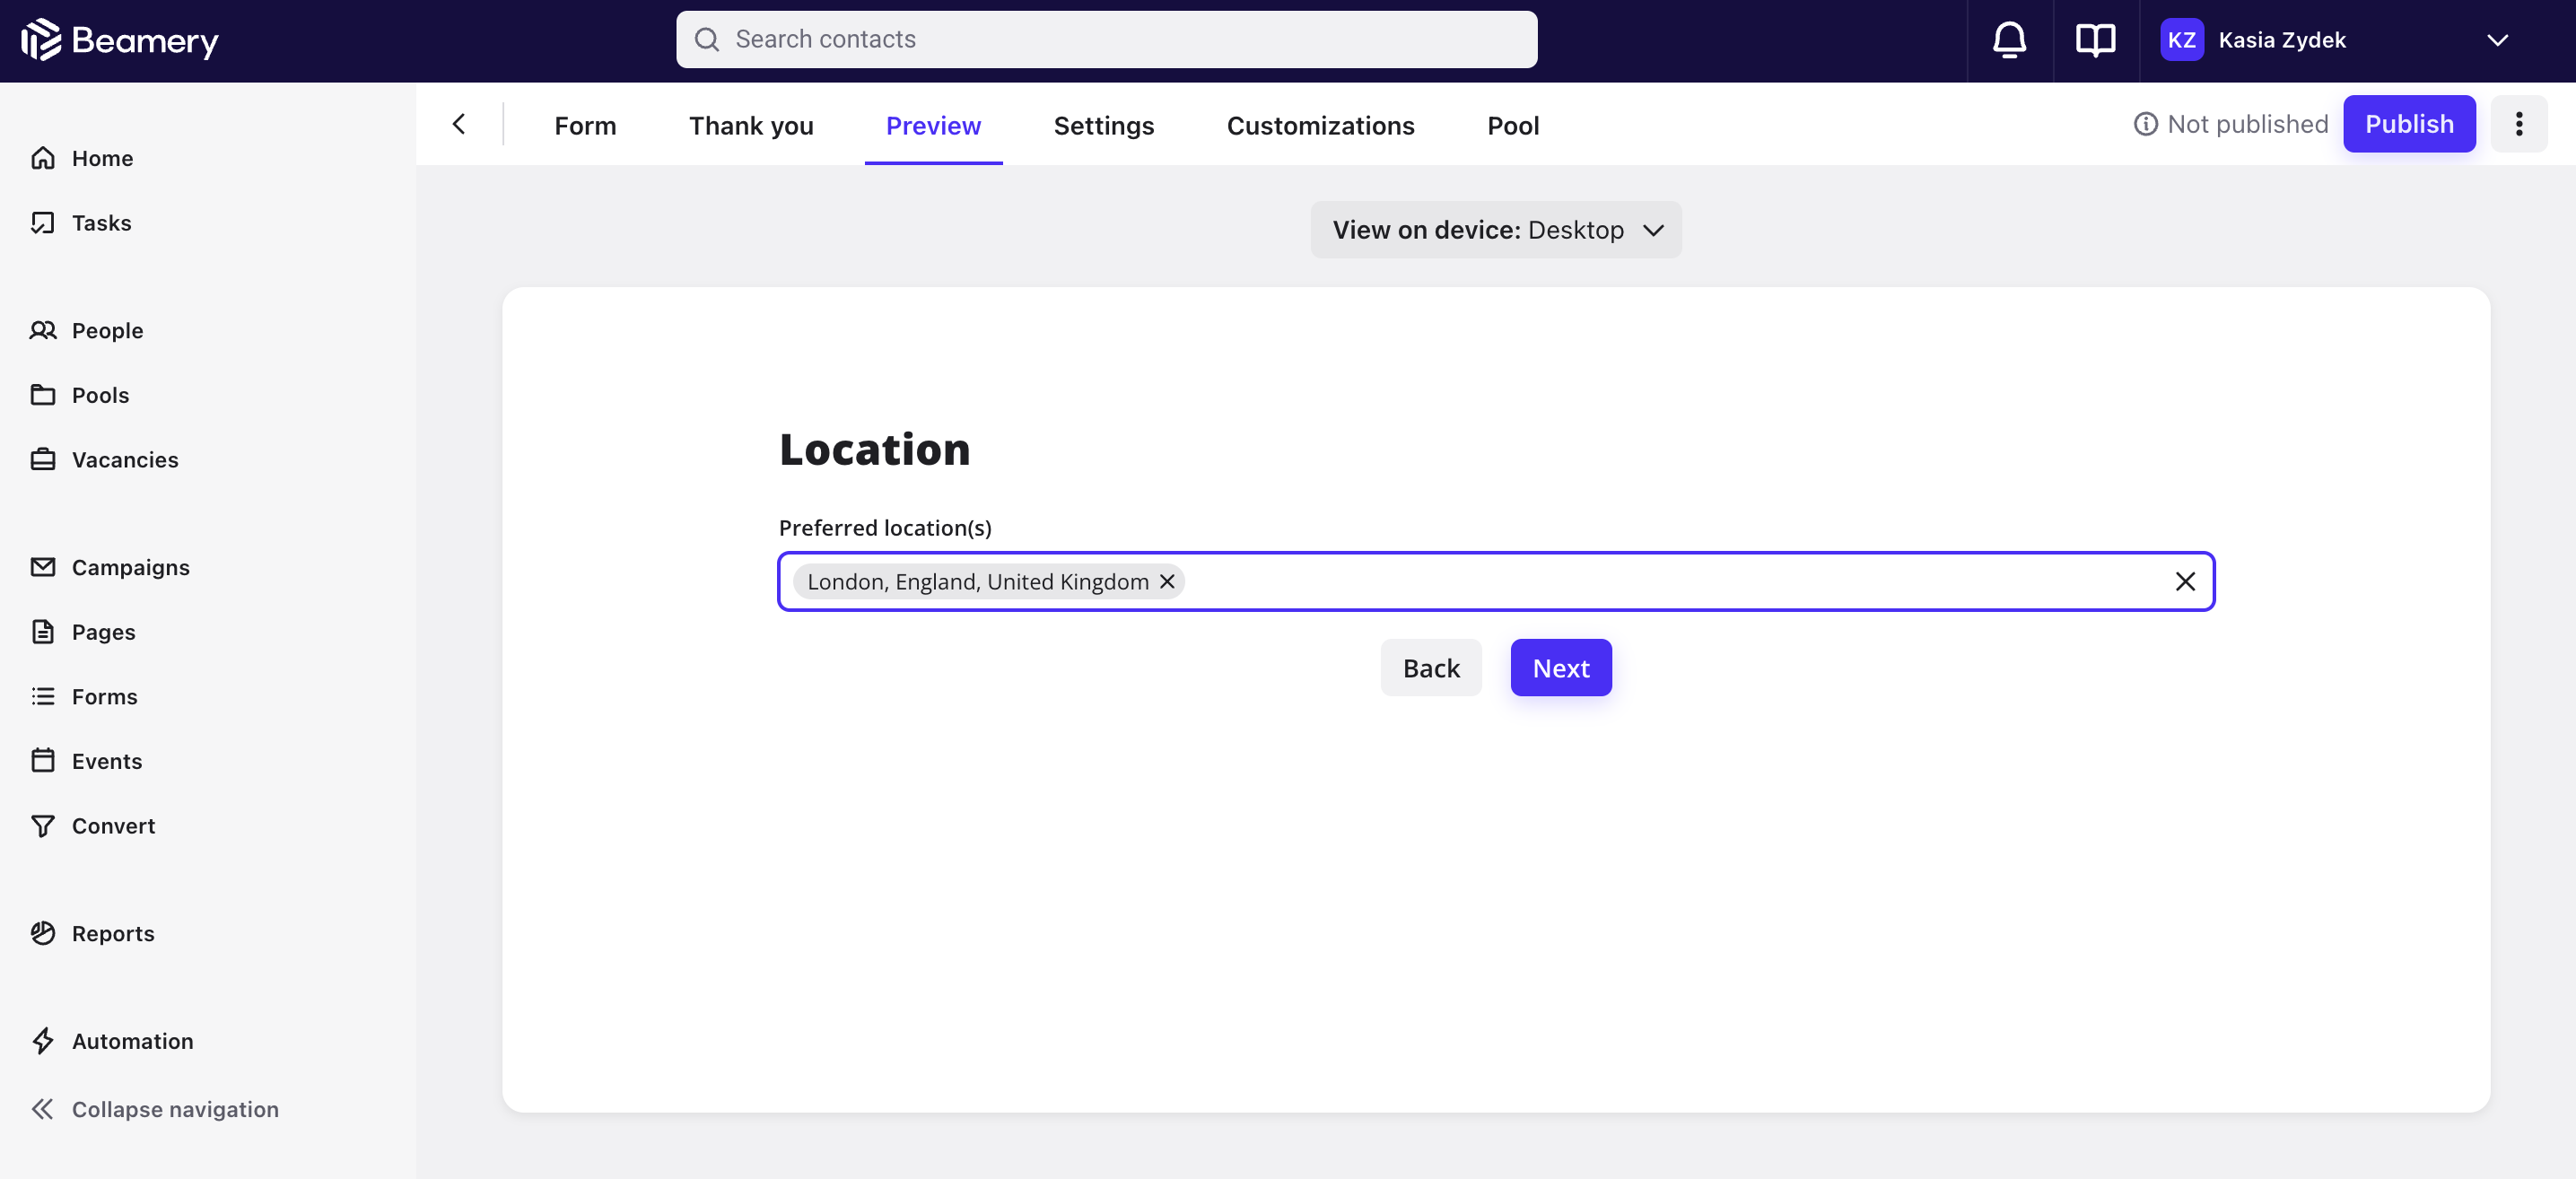Click the user avatar KZ icon
The width and height of the screenshot is (2576, 1179).
point(2182,38)
